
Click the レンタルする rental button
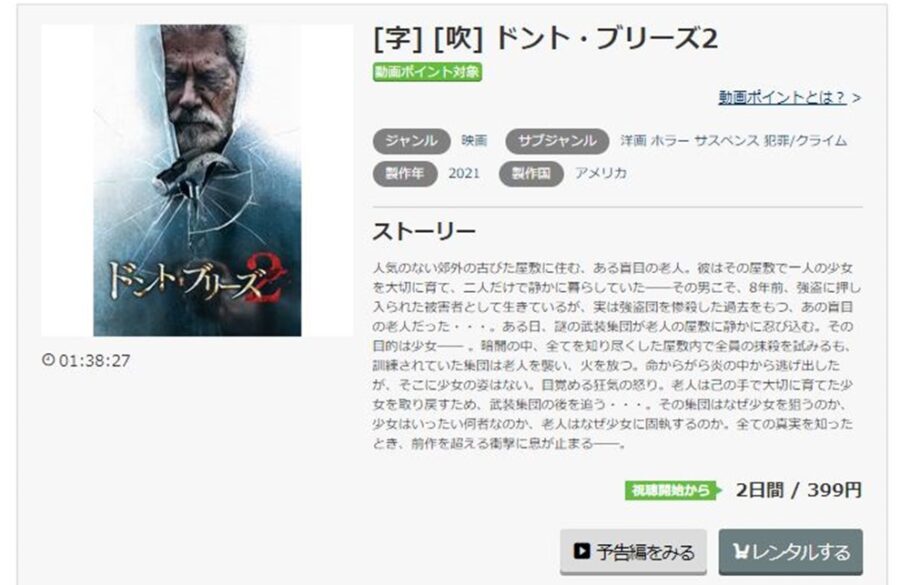pyautogui.click(x=790, y=551)
